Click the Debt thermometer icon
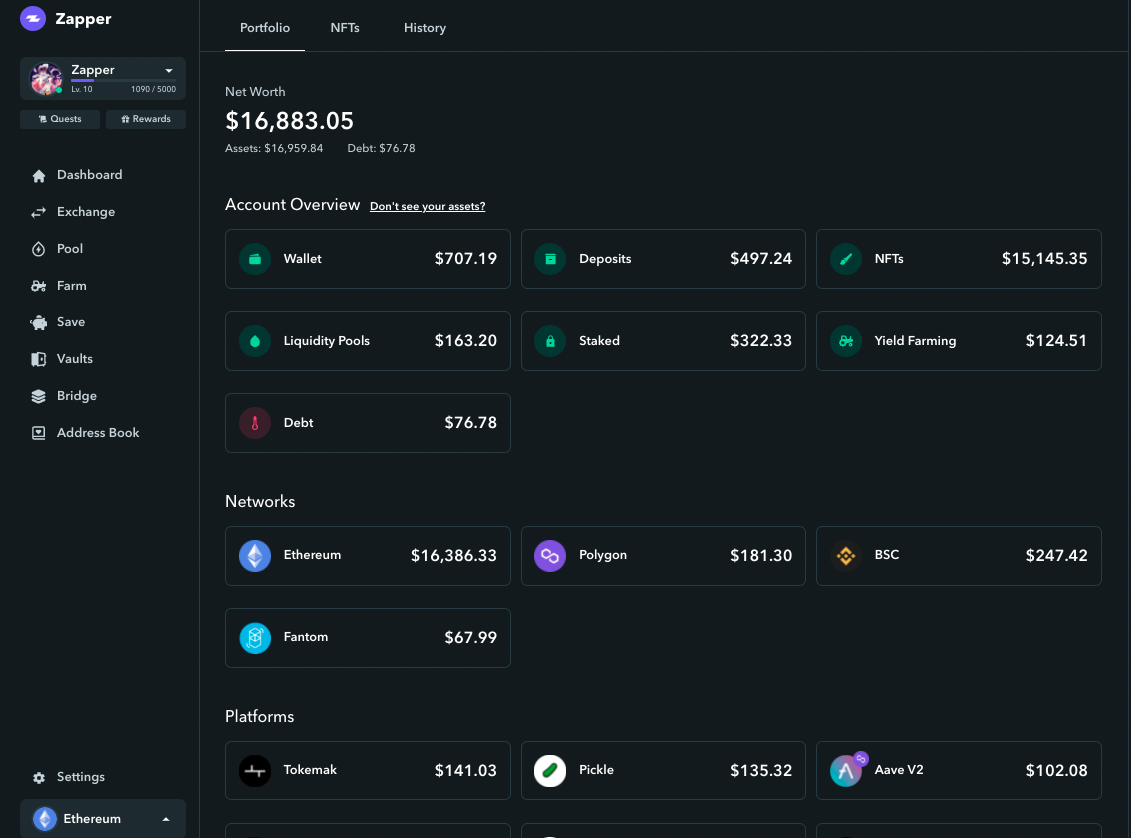This screenshot has width=1131, height=838. [x=255, y=423]
